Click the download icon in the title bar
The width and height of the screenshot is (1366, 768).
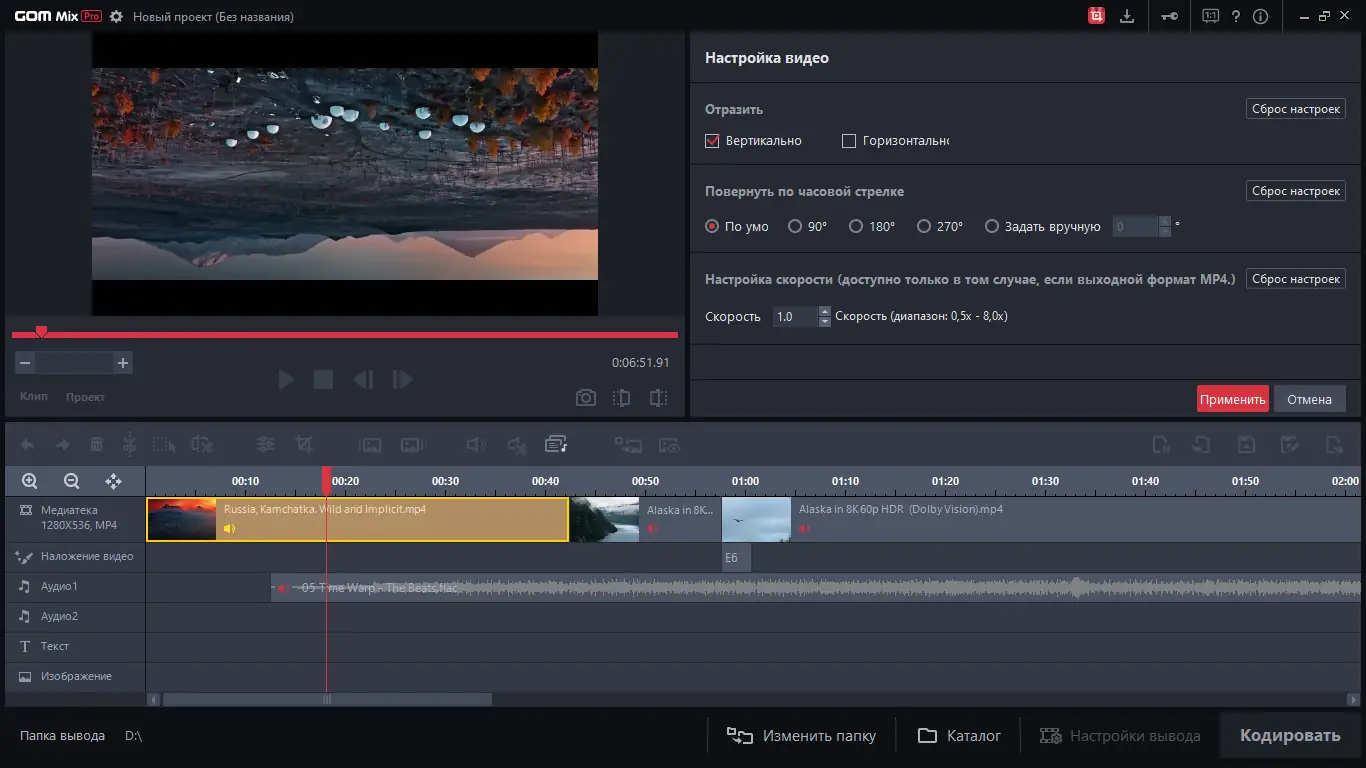click(x=1127, y=16)
